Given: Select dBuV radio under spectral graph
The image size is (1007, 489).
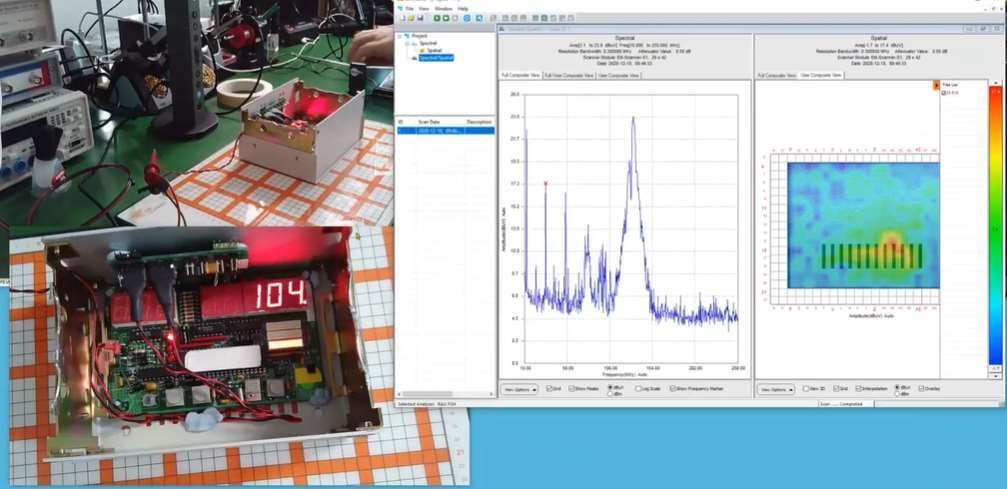Looking at the screenshot, I should point(609,387).
